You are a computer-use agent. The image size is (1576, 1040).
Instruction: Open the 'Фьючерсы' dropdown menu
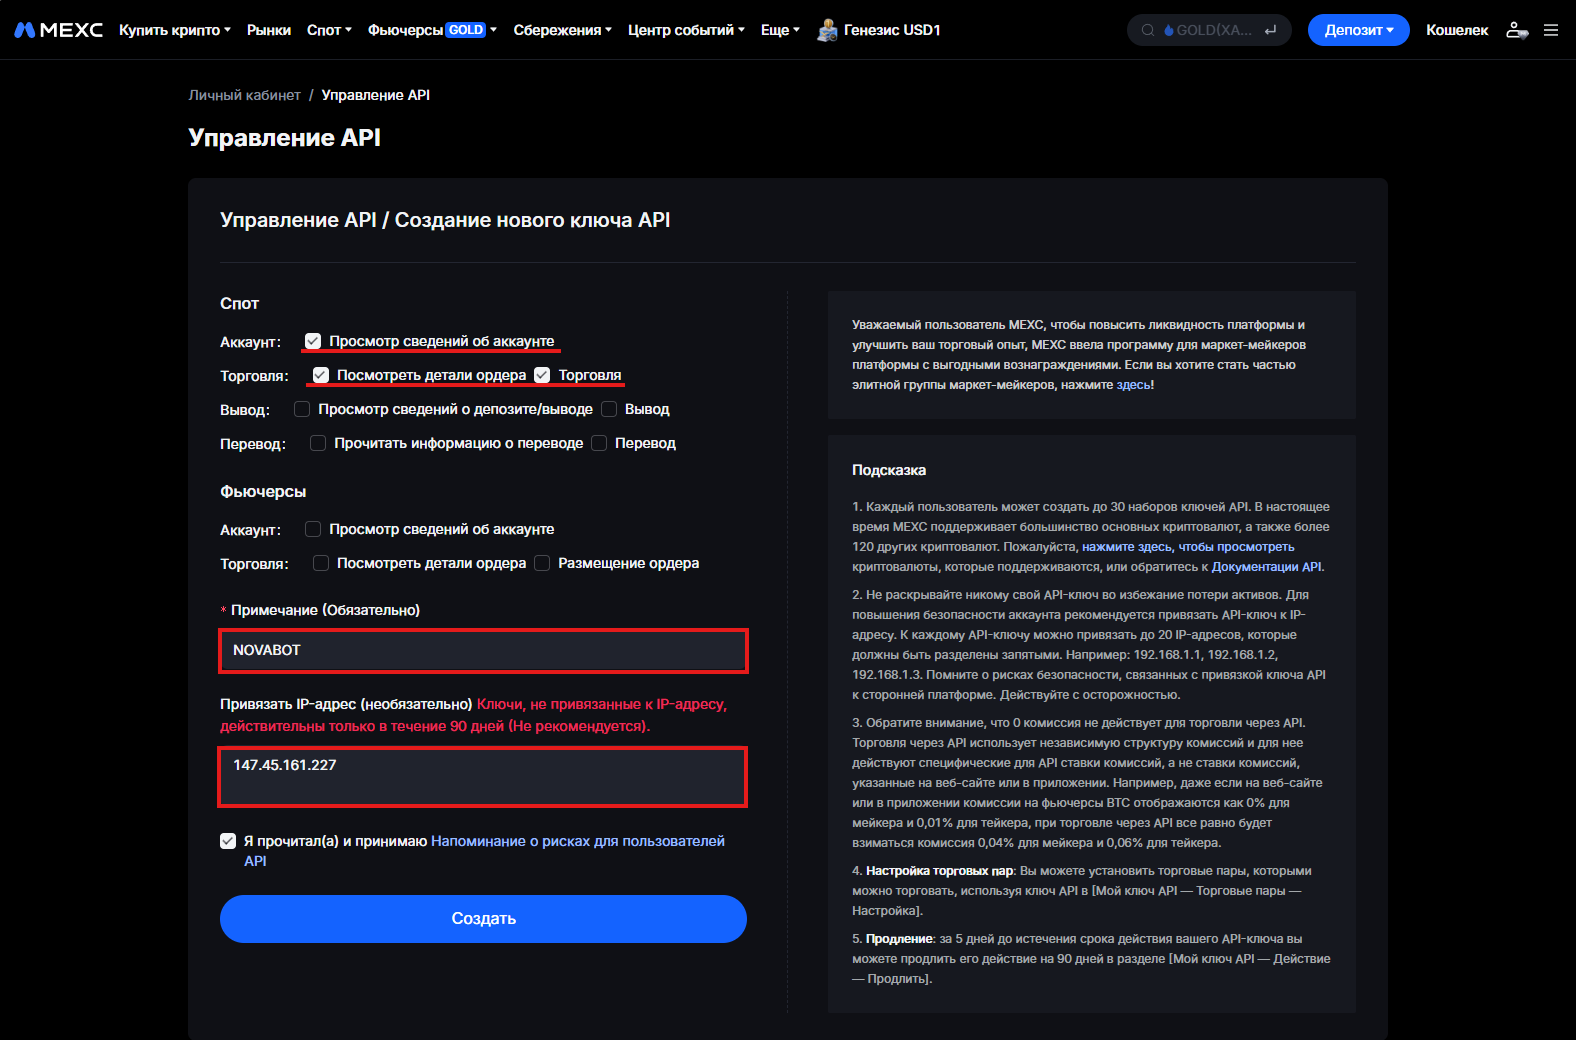432,30
